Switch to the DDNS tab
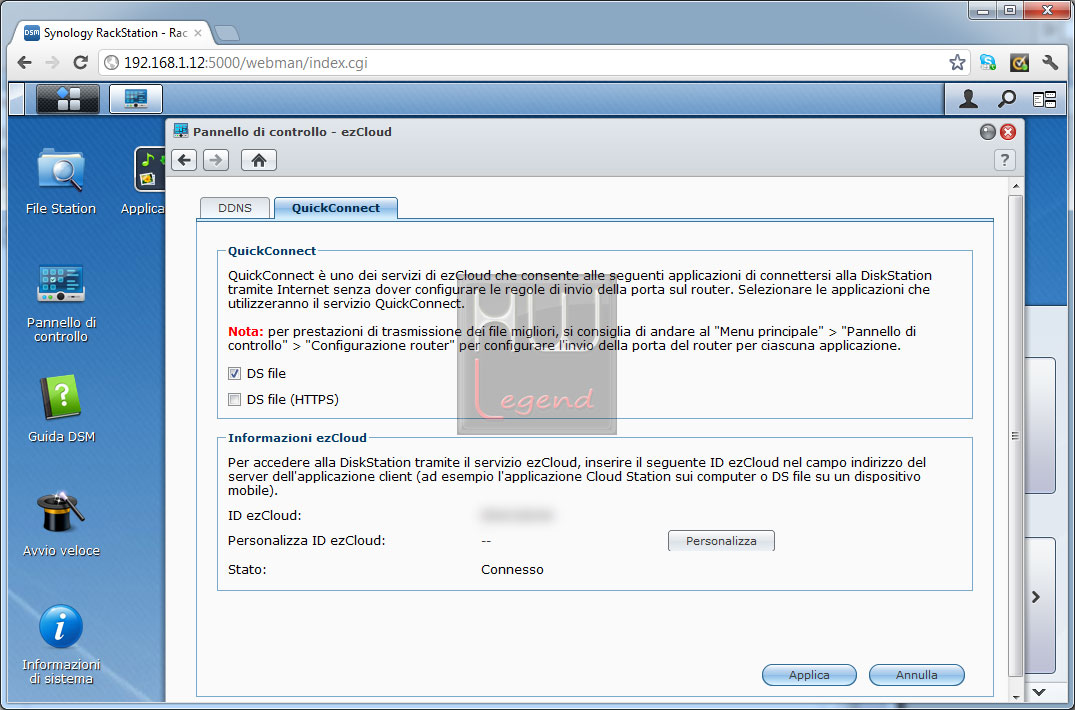This screenshot has height=710, width=1075. pyautogui.click(x=234, y=208)
